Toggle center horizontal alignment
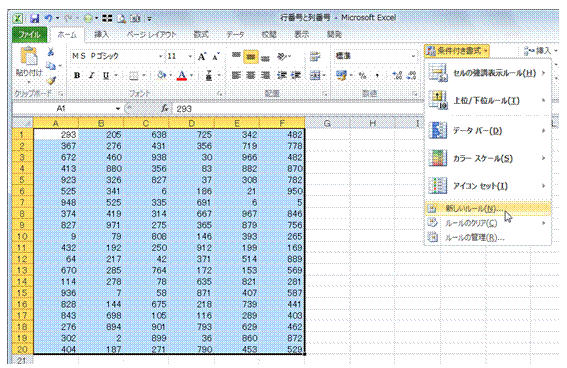567x368 pixels. 251,76
